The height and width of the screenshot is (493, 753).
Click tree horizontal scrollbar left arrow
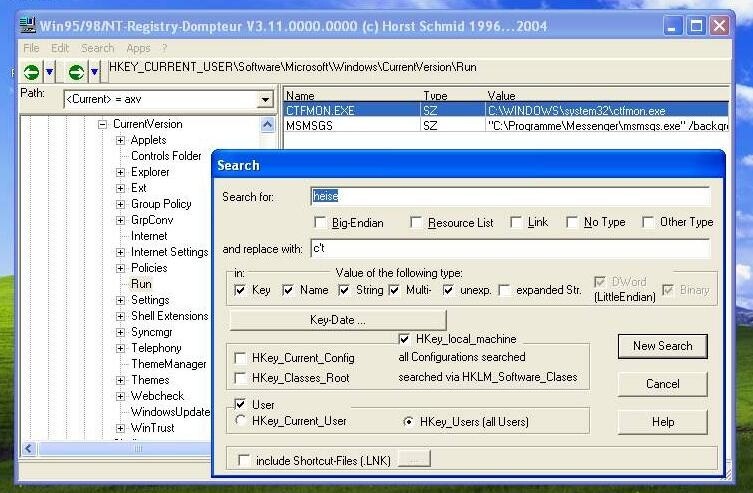(29, 449)
